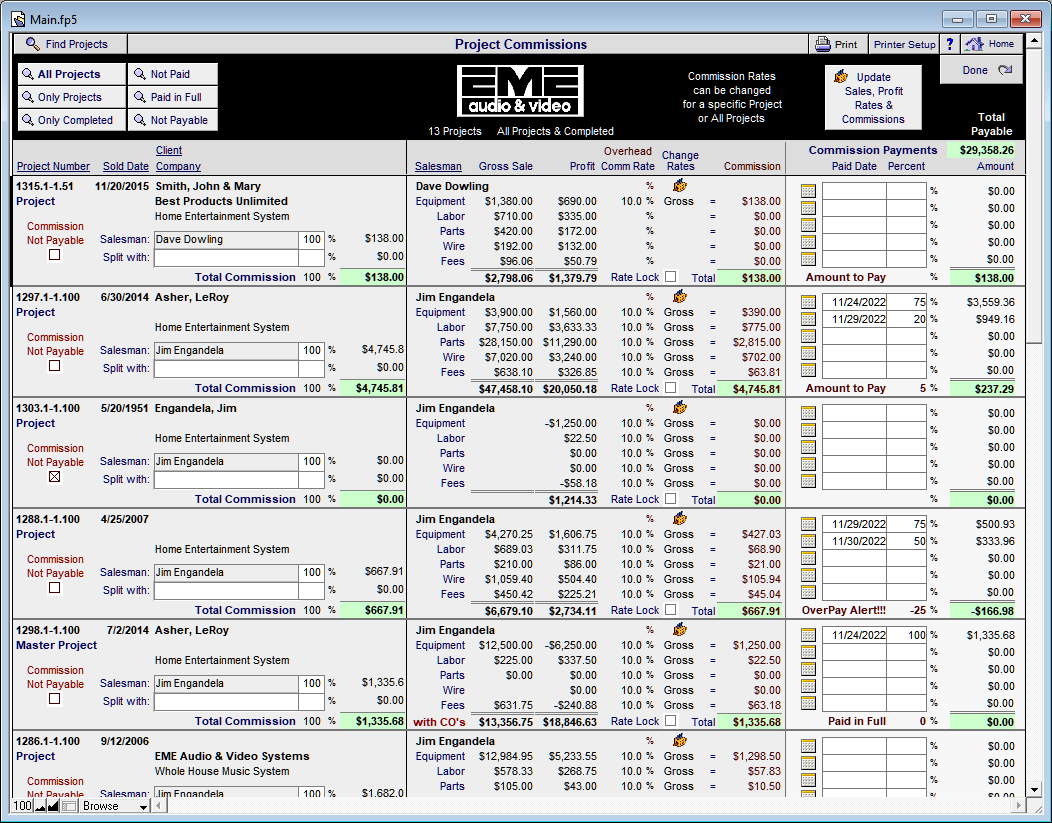The image size is (1052, 823).
Task: Open calendar icon for 11/30/2022 payment of $333.96
Action: click(808, 541)
